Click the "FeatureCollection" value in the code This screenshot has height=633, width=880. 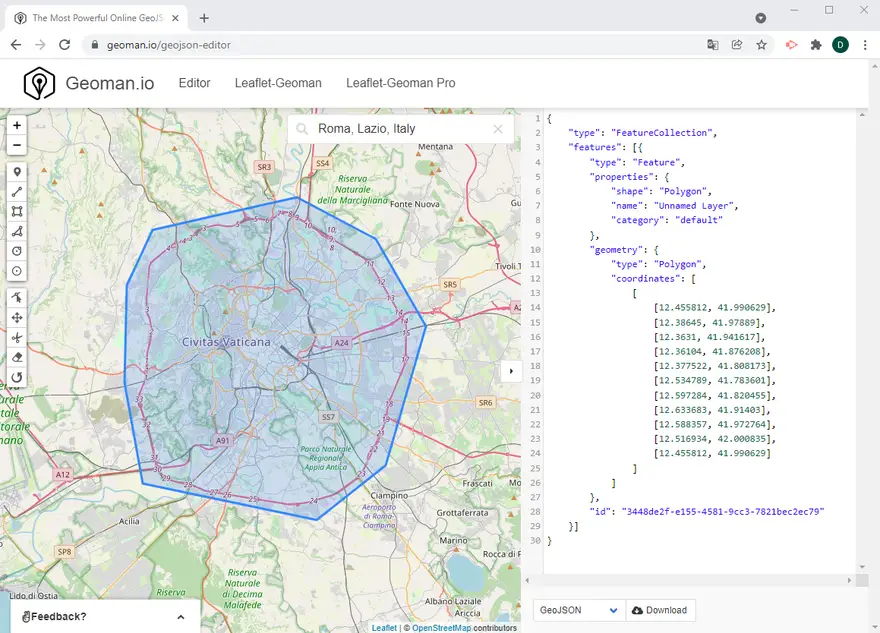tap(662, 133)
